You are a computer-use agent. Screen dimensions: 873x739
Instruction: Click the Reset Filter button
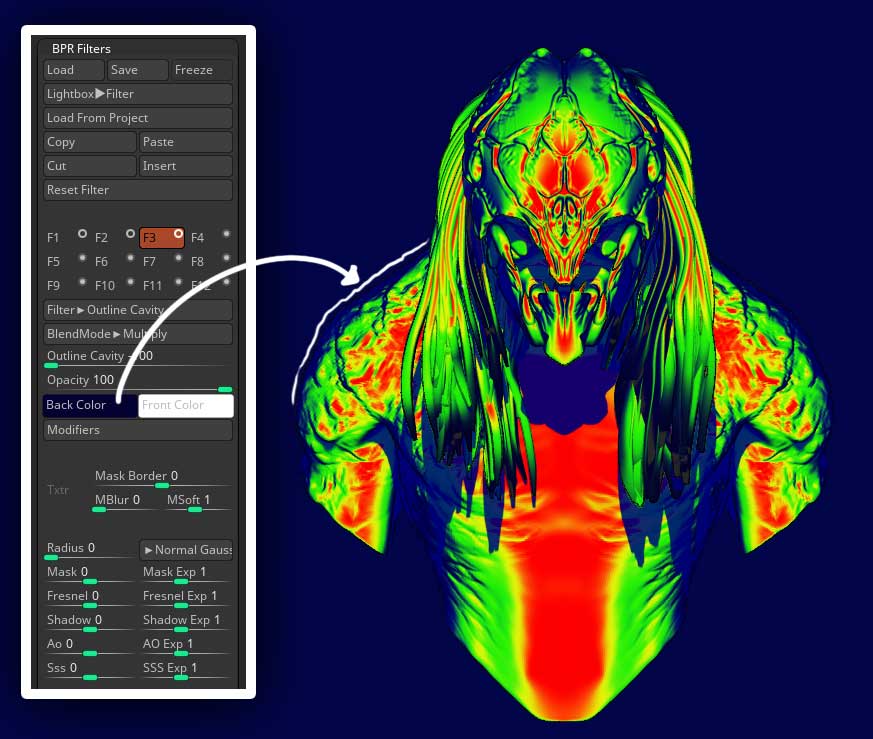[x=138, y=190]
